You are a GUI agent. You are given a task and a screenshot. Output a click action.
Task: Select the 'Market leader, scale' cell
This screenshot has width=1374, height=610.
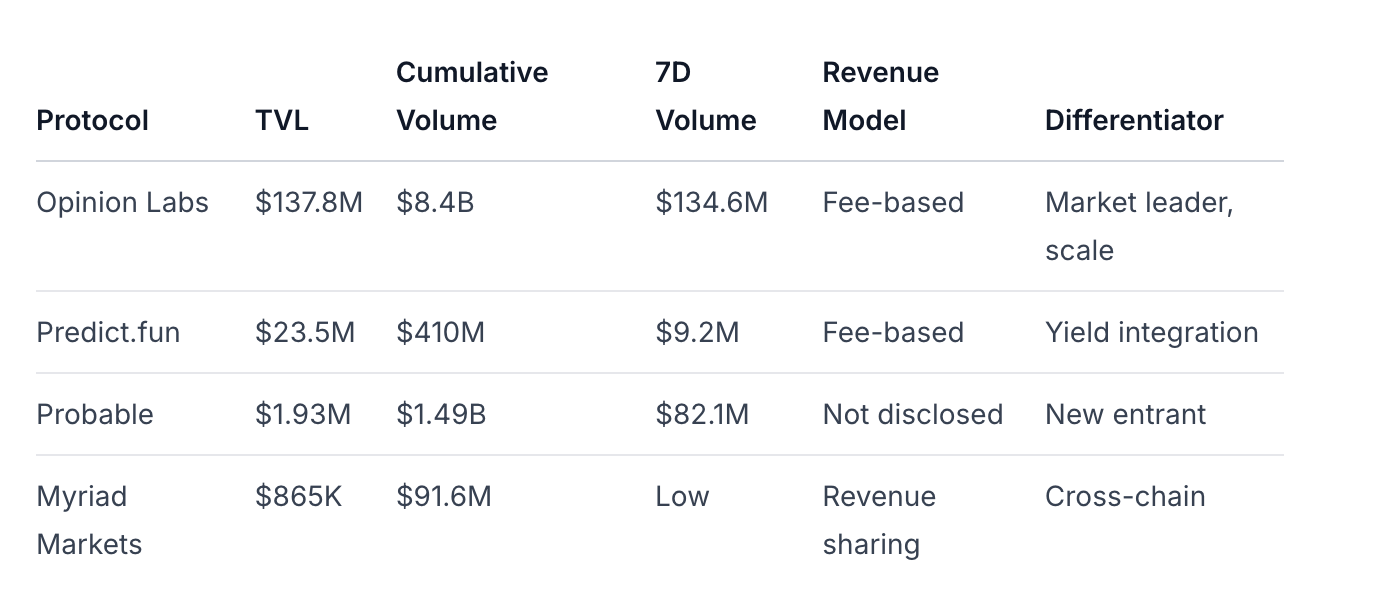pos(1139,227)
